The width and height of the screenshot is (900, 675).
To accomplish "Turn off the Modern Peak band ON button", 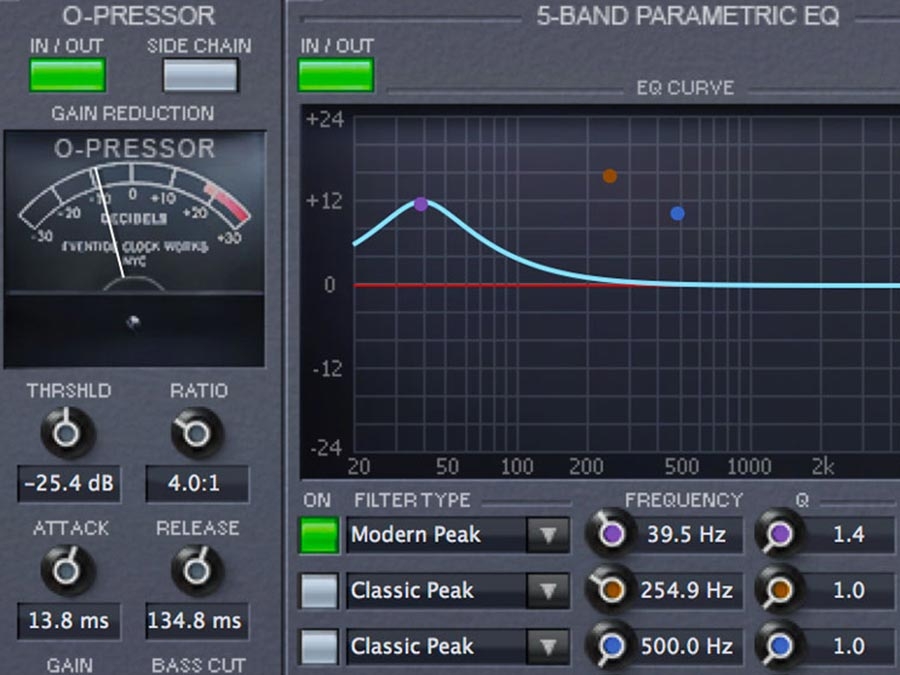I will 319,535.
